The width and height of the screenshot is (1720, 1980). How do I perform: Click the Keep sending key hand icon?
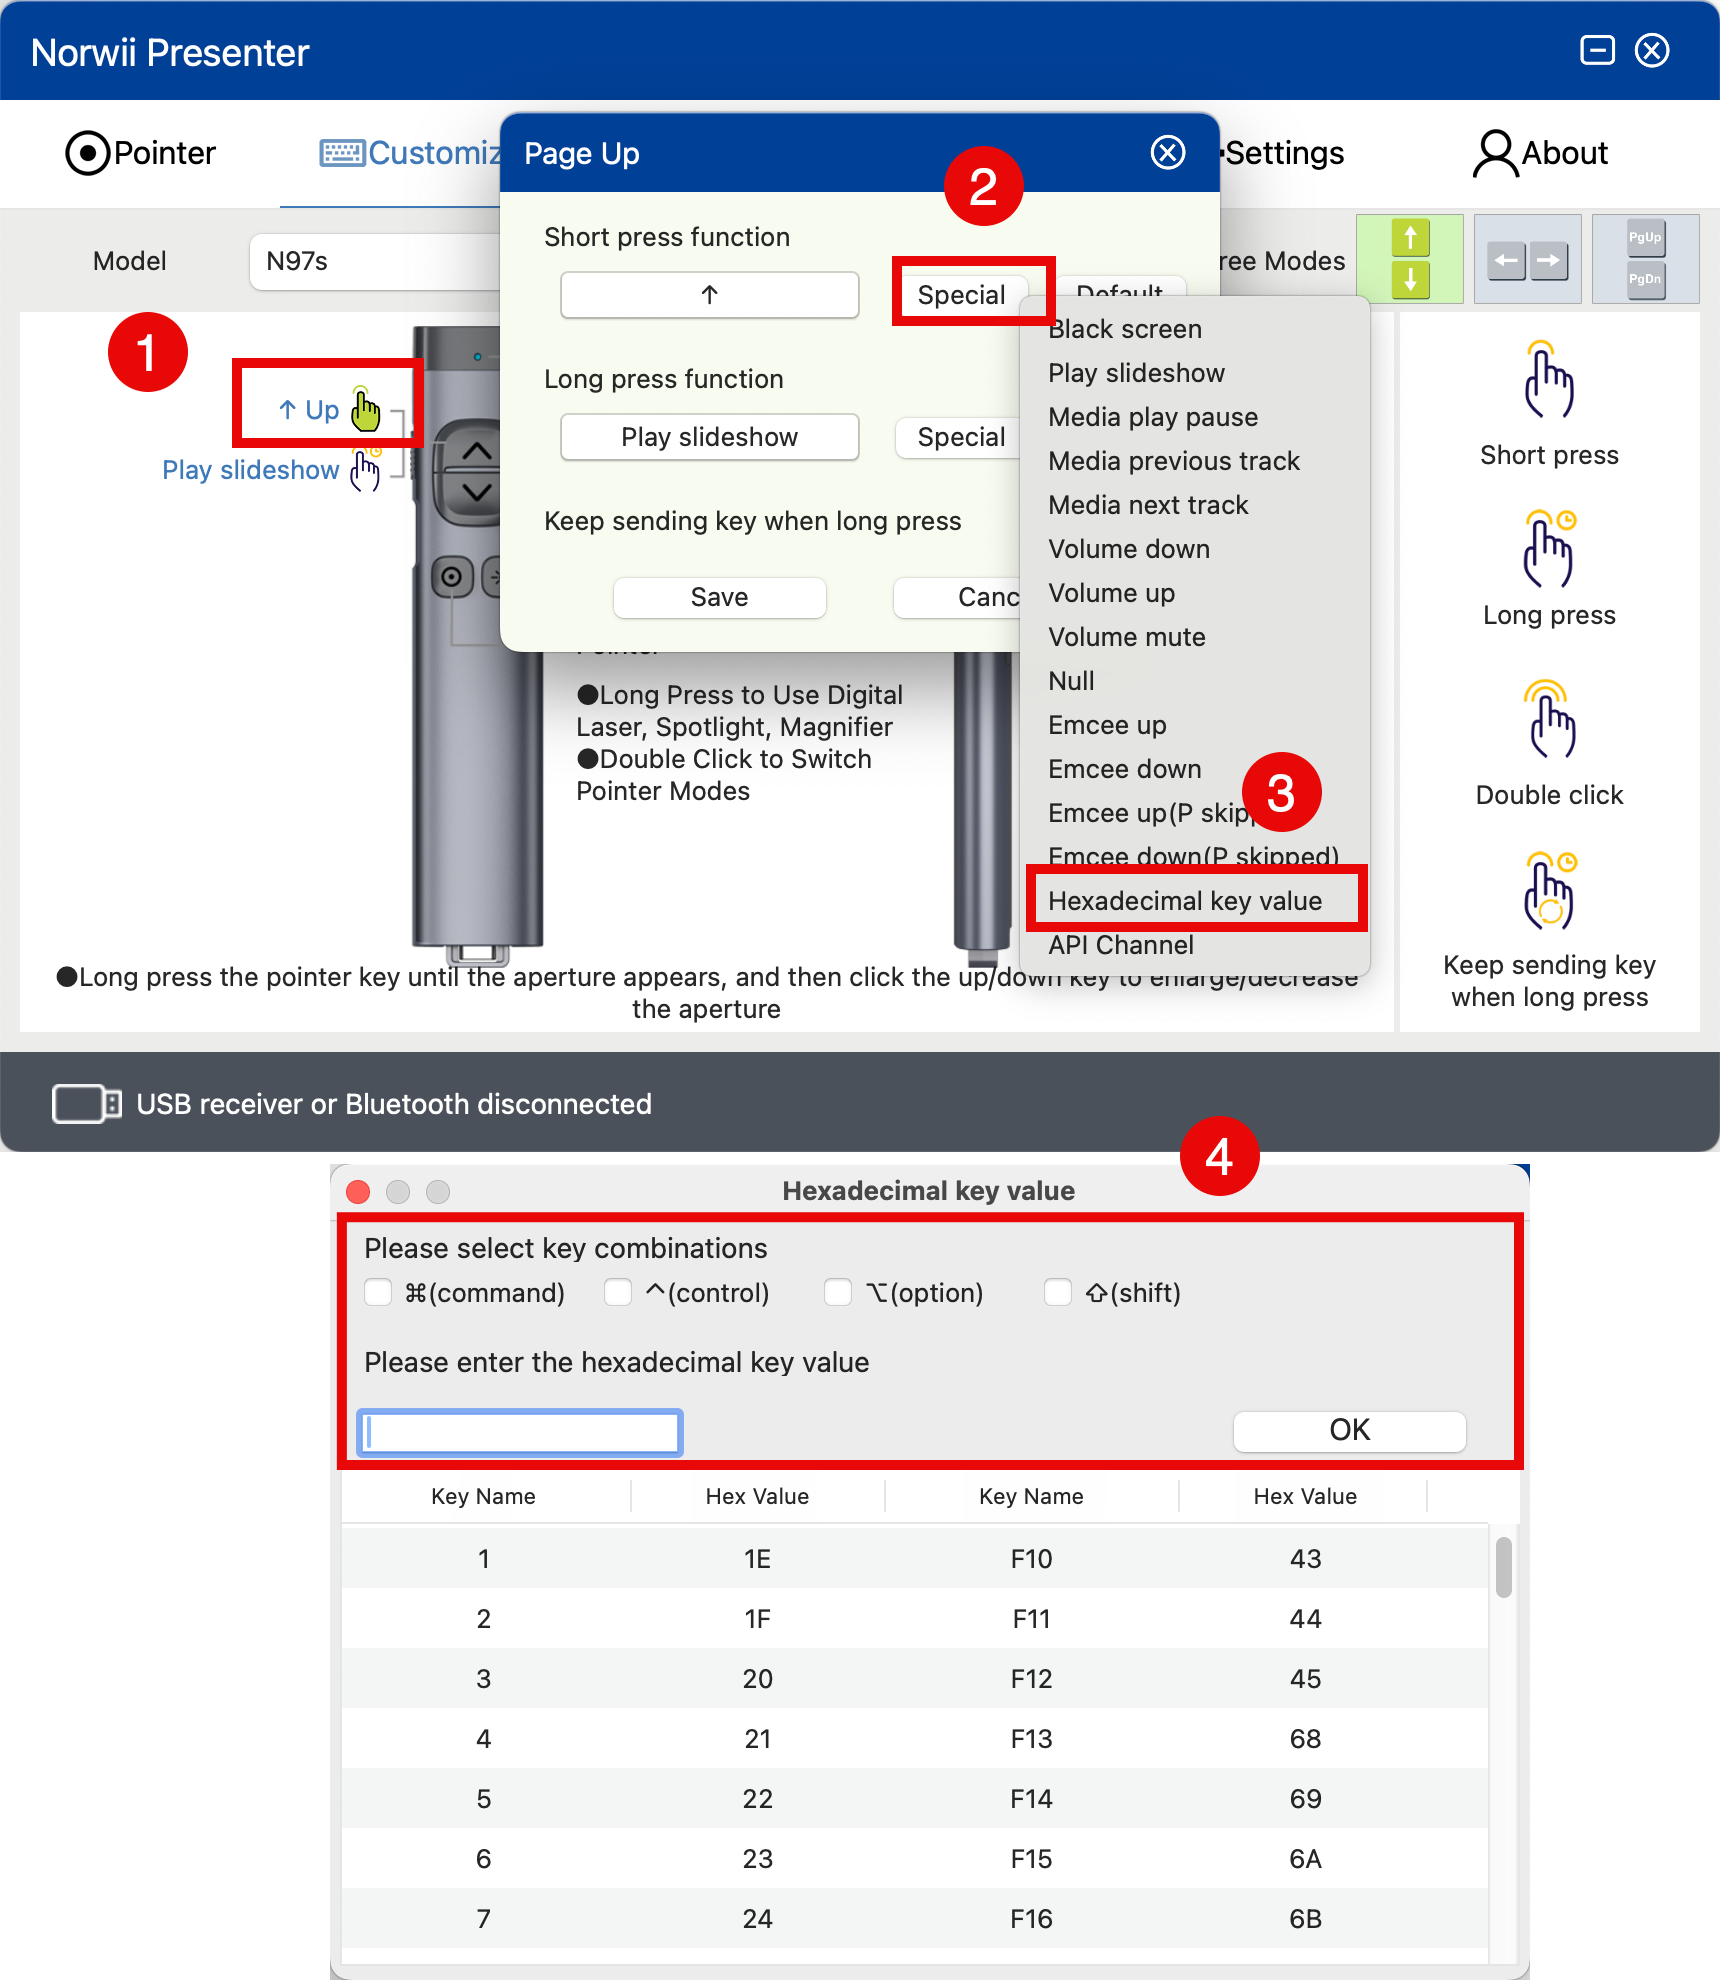coord(1548,891)
